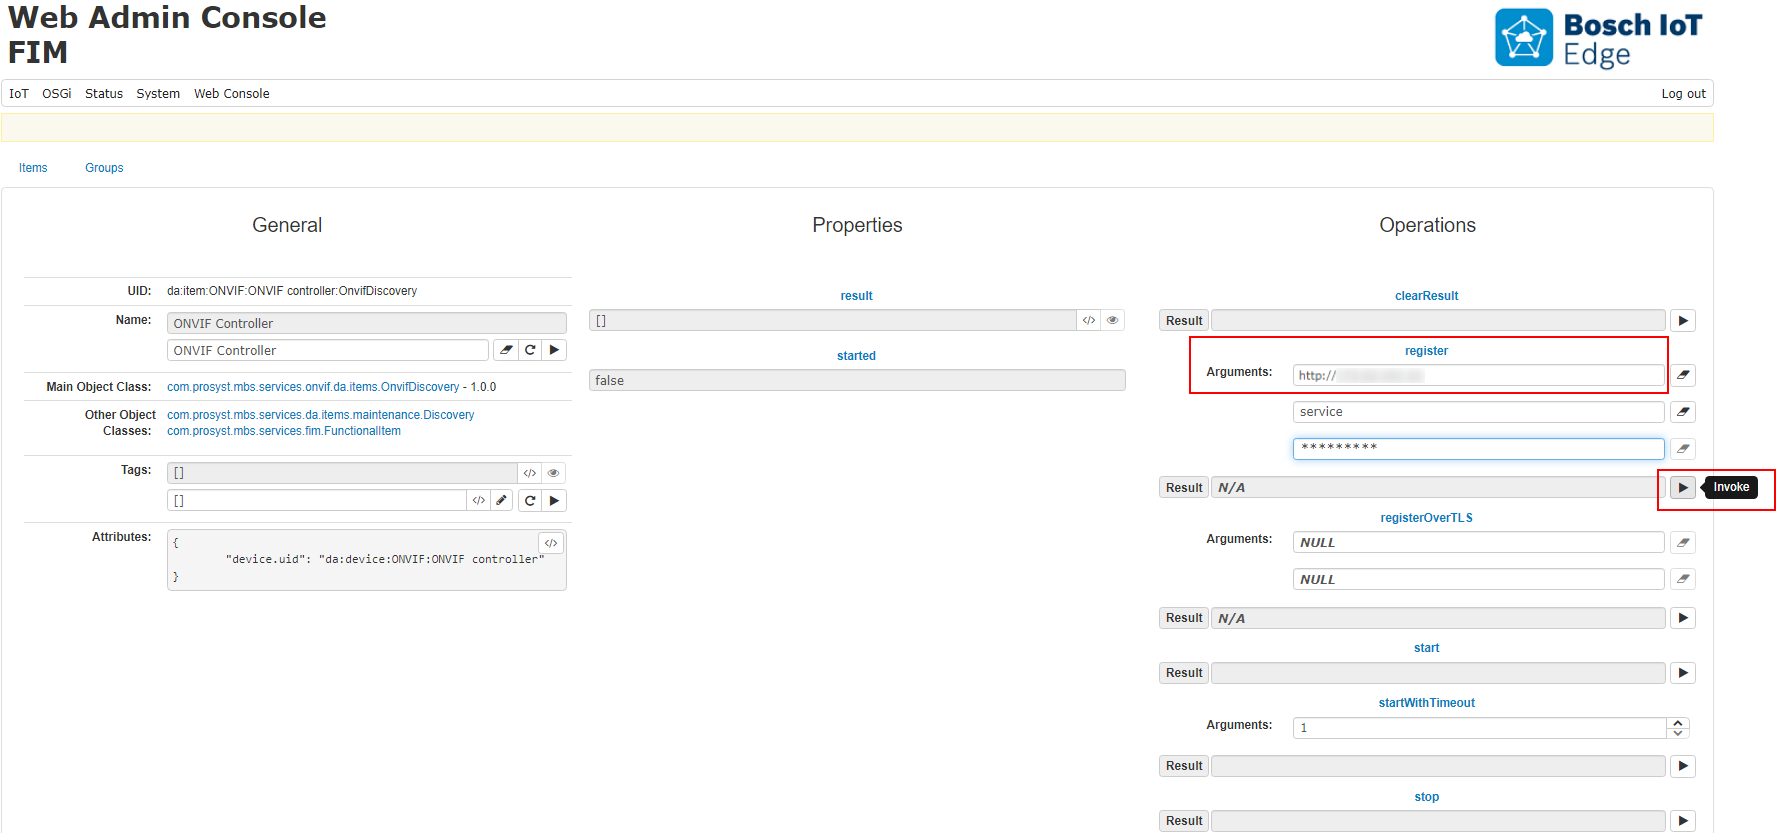This screenshot has width=1778, height=833.
Task: Click the Bosch IoT Edge logo
Action: [1599, 38]
